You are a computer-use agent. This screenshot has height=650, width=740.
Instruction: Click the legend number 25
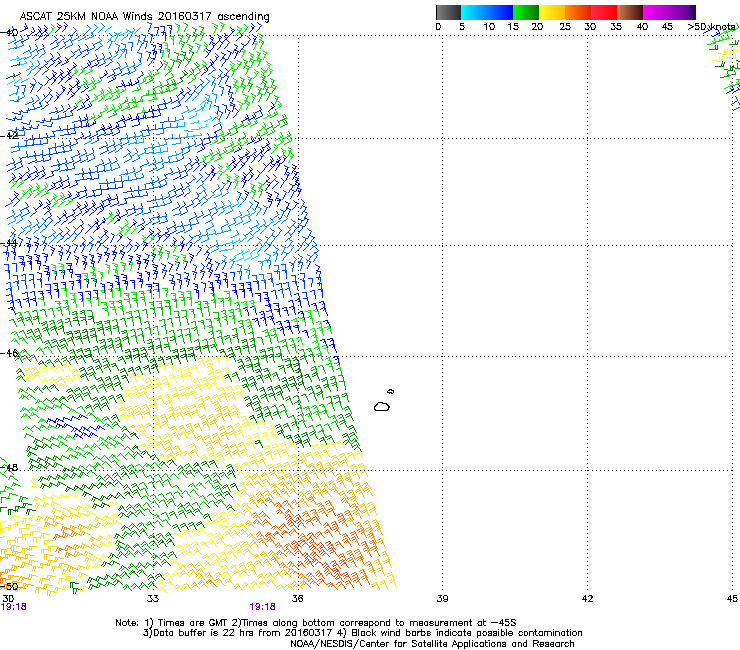pyautogui.click(x=565, y=27)
